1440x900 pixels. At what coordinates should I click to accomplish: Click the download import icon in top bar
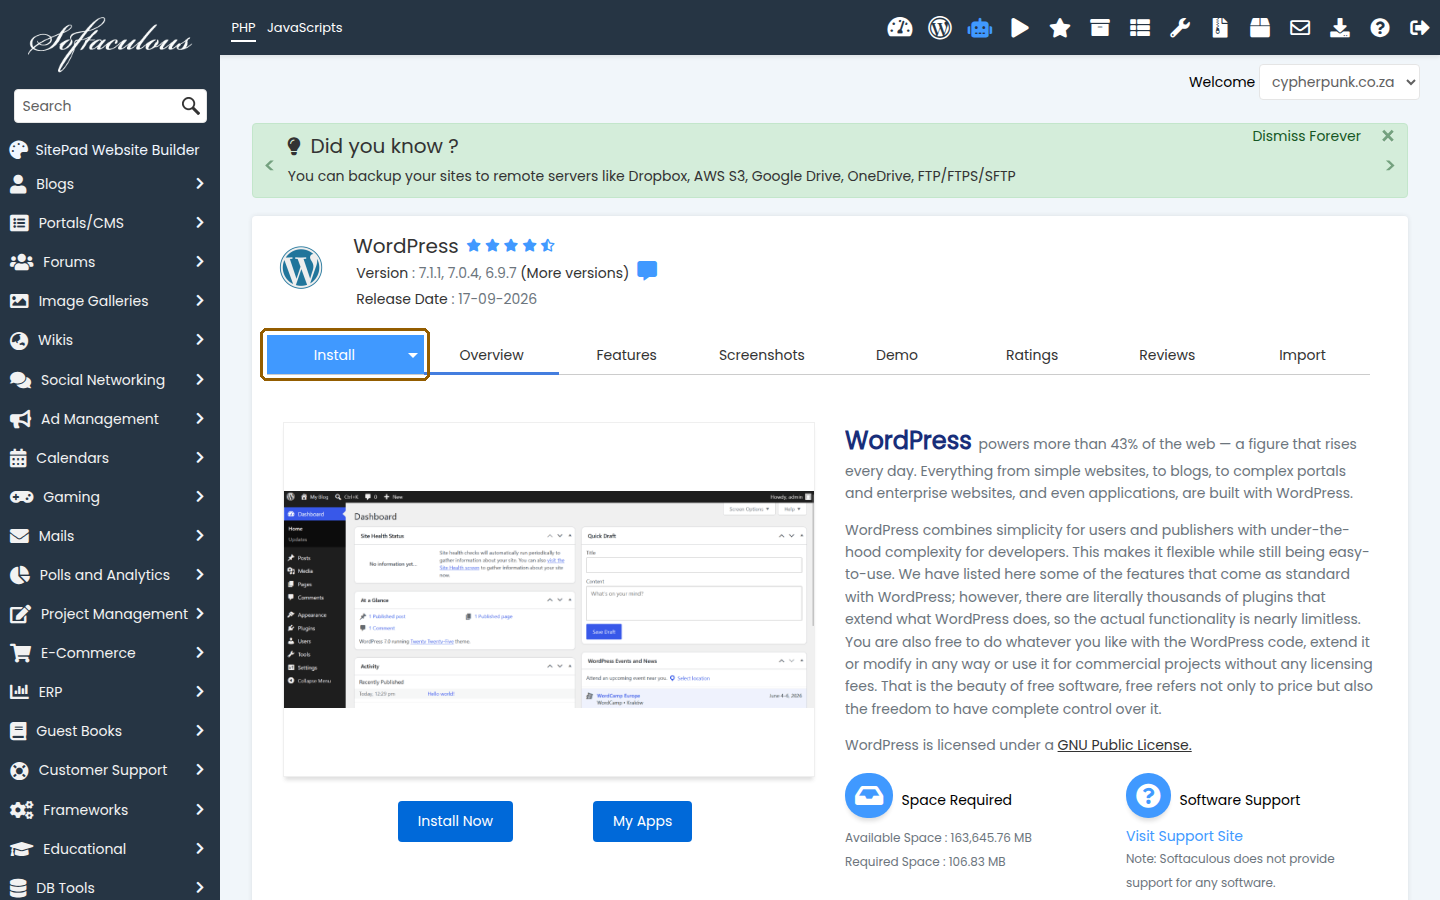tap(1340, 28)
